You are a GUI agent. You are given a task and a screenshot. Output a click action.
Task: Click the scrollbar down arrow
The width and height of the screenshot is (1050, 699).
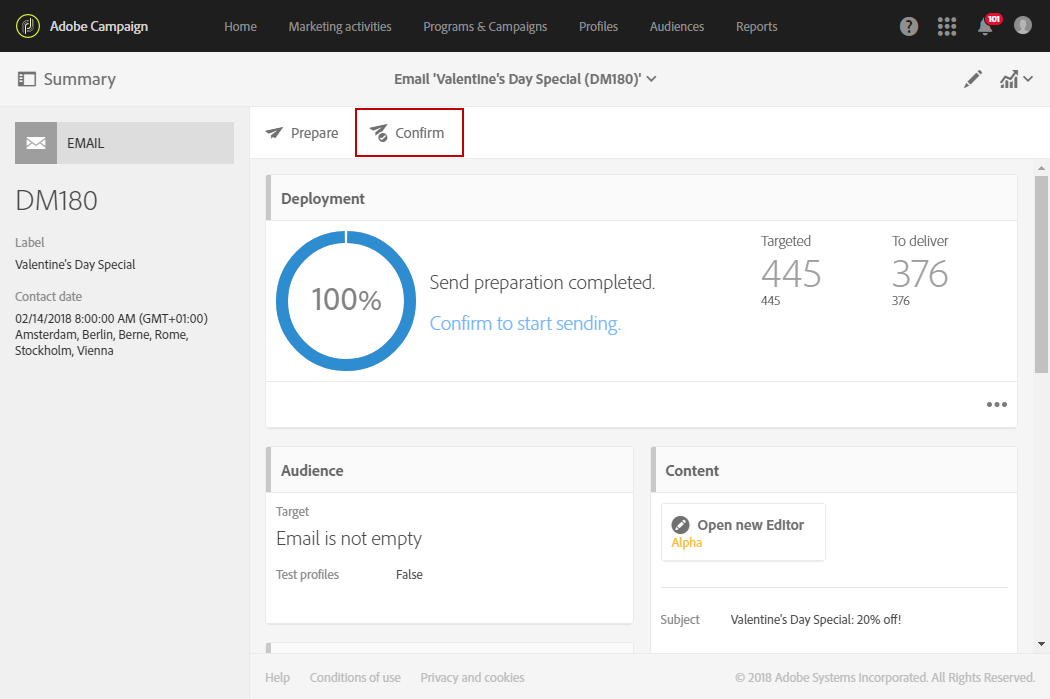[x=1041, y=644]
